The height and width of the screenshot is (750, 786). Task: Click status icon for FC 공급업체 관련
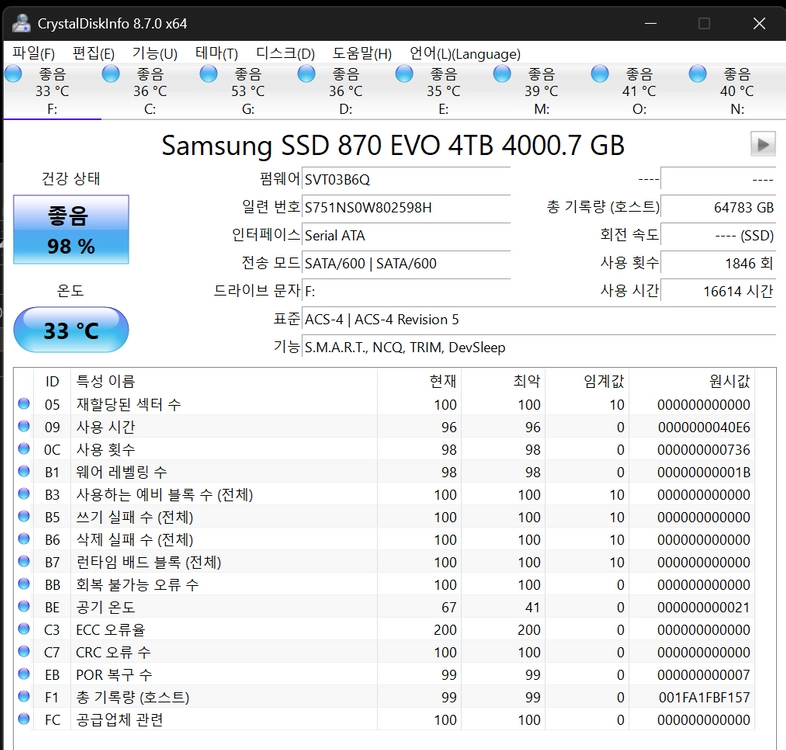pos(24,719)
